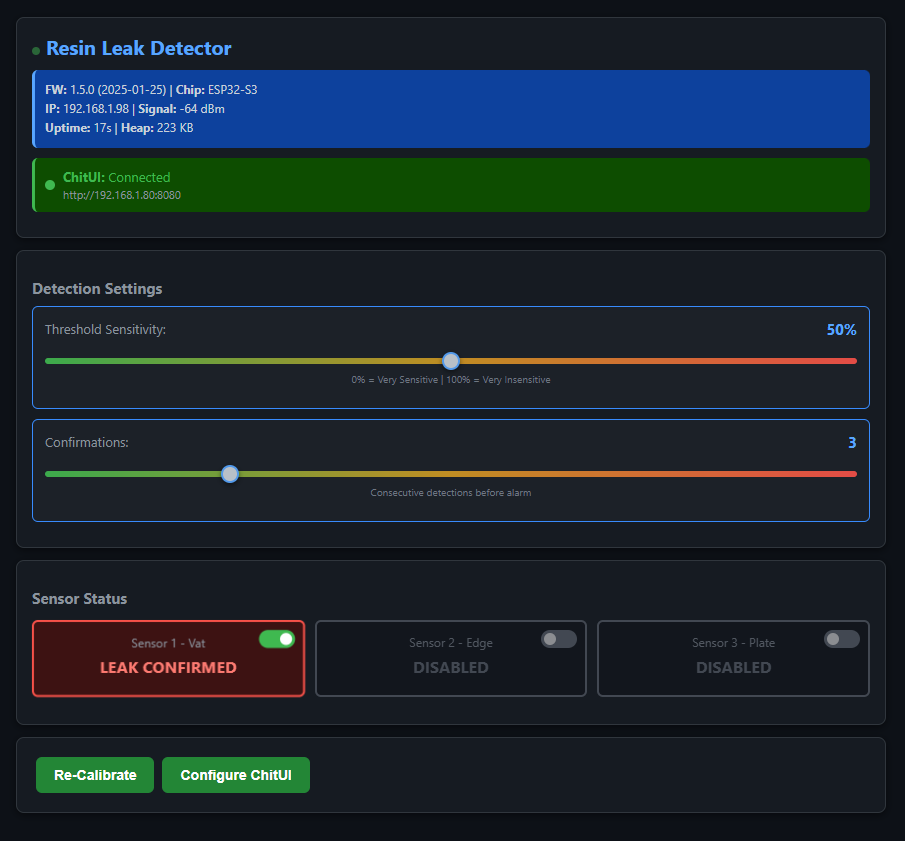Click the LEAK CONFIRMED status text
Image resolution: width=905 pixels, height=841 pixels.
point(168,668)
